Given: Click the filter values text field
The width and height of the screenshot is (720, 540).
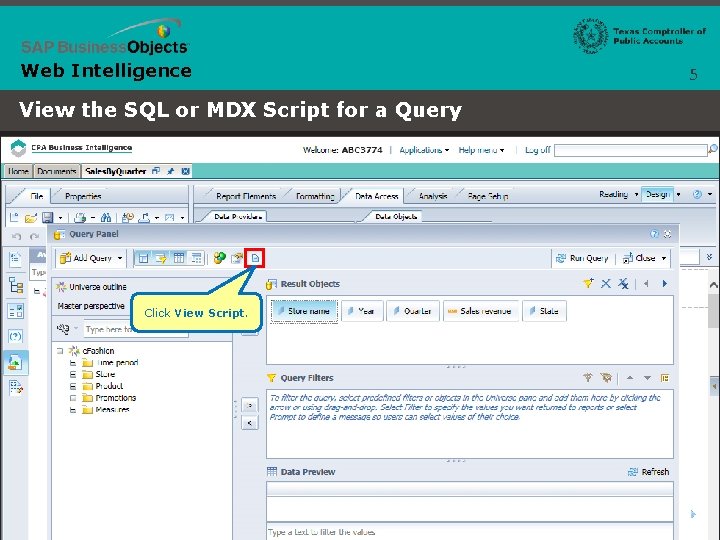Looking at the screenshot, I should 470,532.
